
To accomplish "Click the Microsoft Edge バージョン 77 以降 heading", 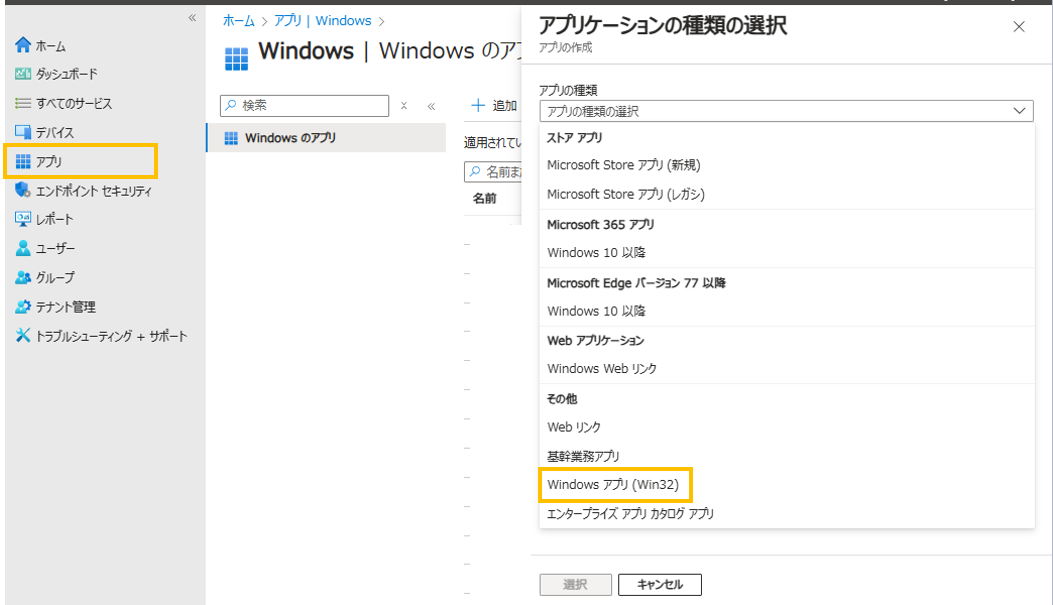I will [637, 283].
